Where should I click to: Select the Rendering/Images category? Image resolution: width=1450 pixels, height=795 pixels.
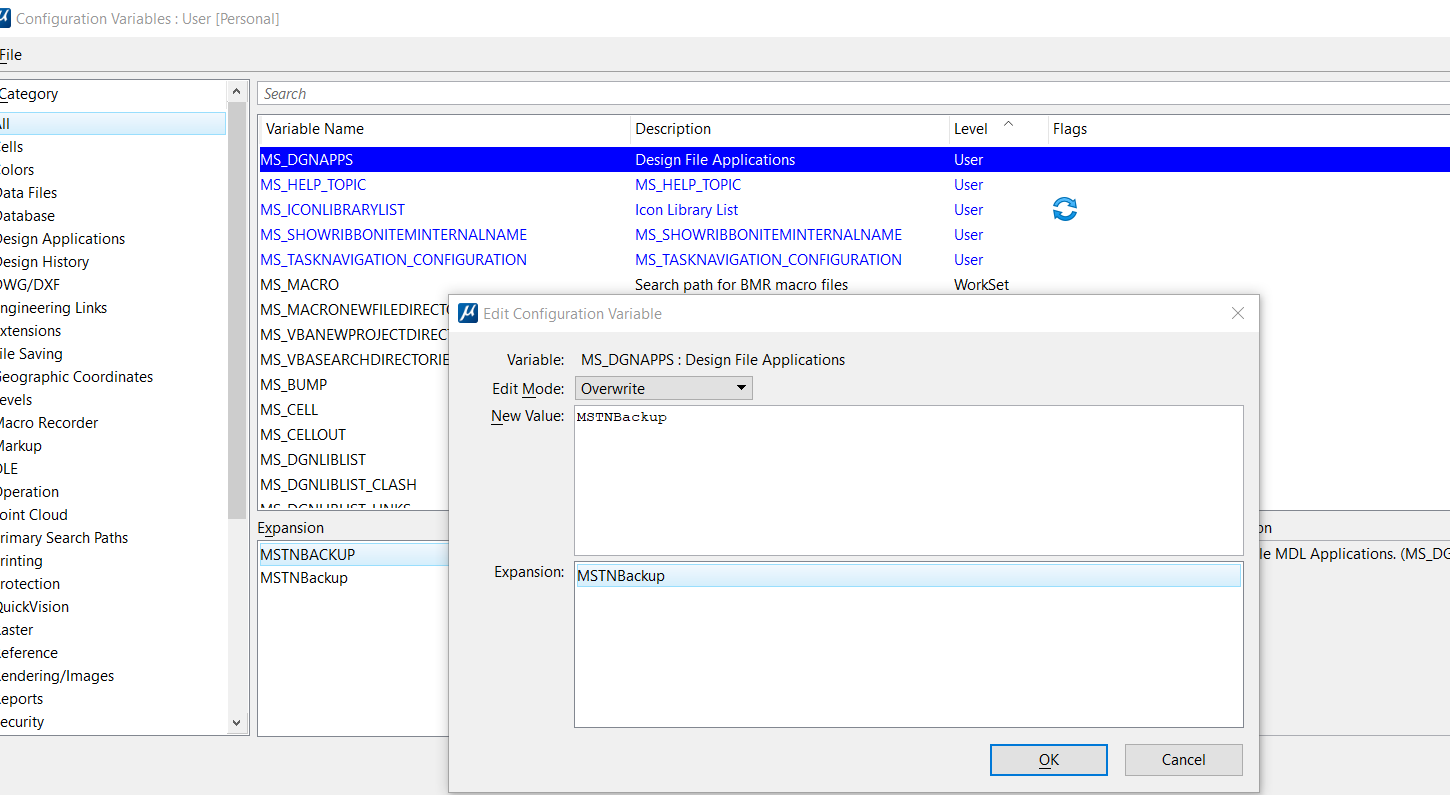click(x=56, y=676)
